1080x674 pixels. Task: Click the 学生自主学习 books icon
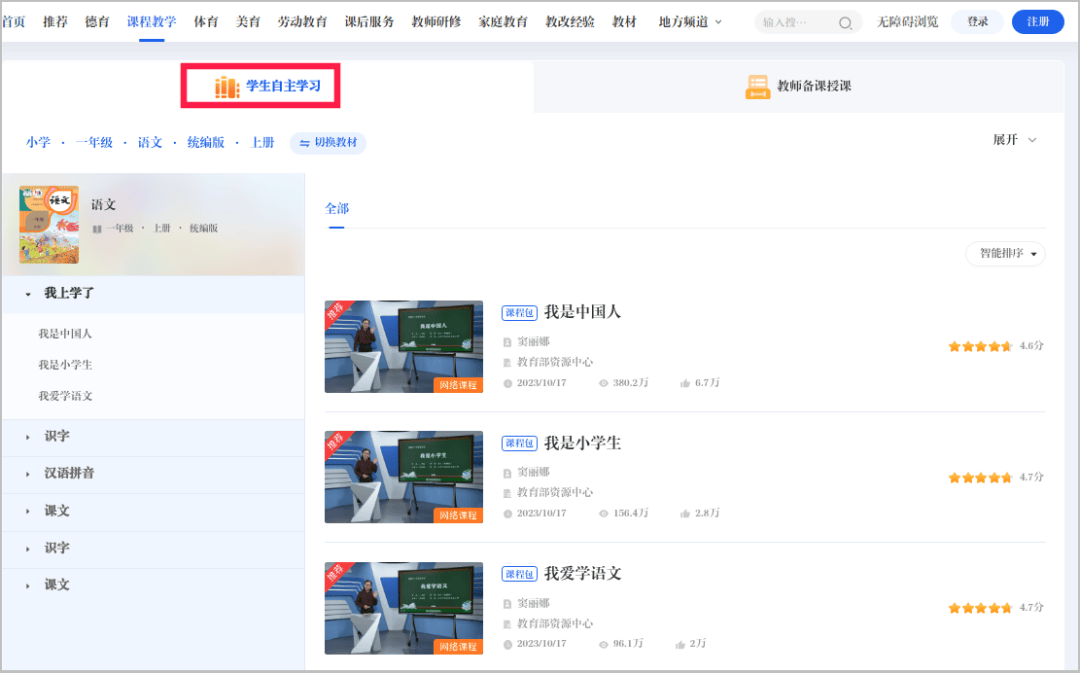[x=227, y=87]
